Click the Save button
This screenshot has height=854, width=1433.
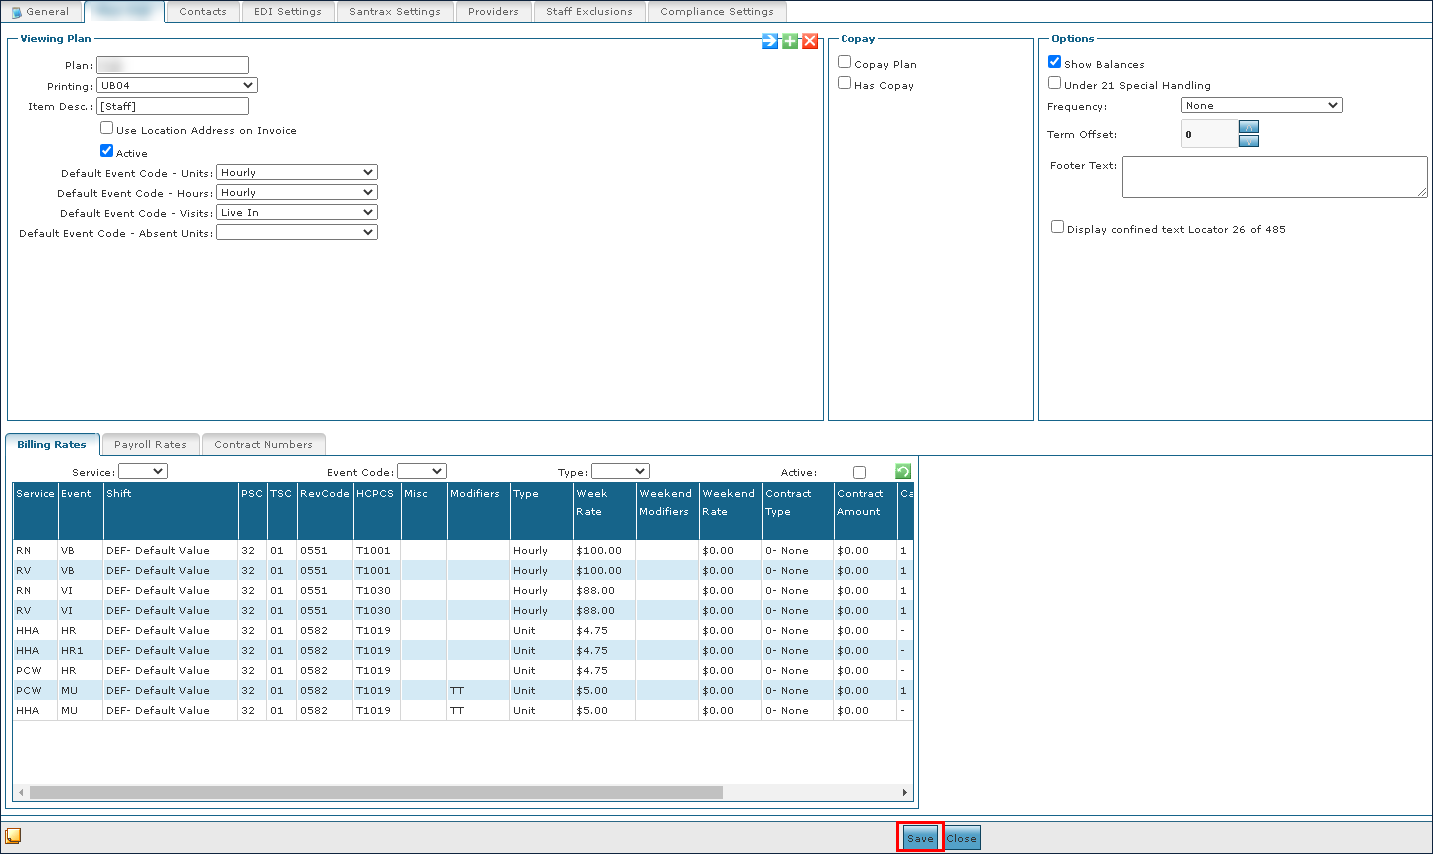click(920, 838)
